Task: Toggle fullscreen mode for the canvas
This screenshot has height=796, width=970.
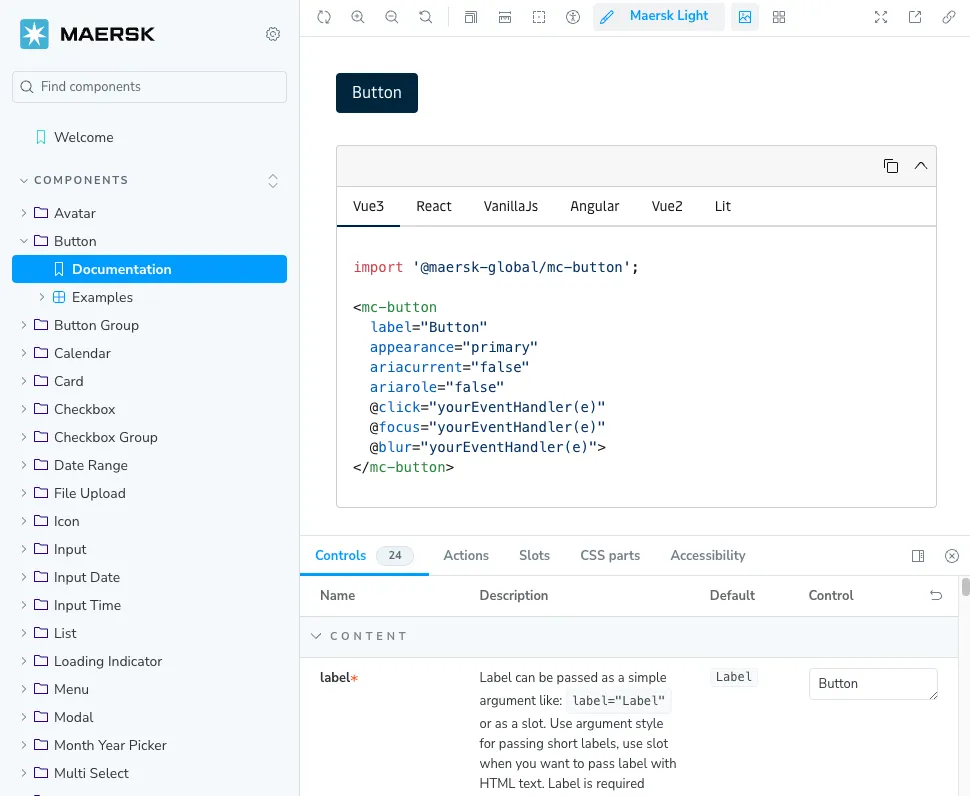Action: pos(880,17)
